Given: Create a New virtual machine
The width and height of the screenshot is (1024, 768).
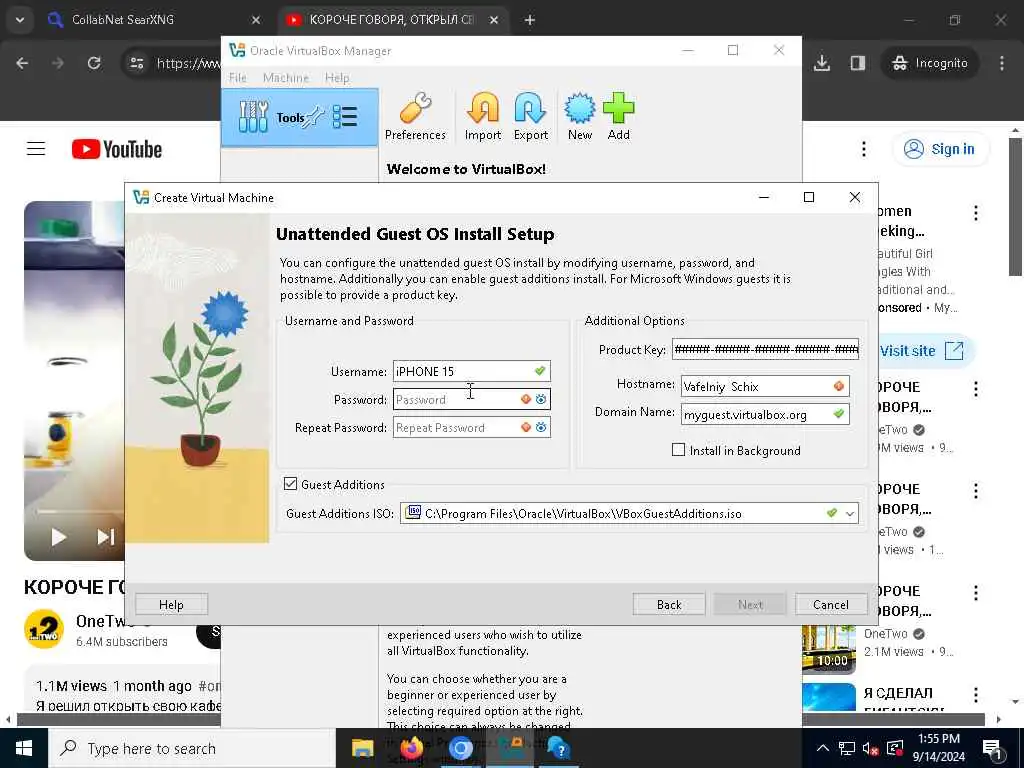Looking at the screenshot, I should pyautogui.click(x=579, y=116).
